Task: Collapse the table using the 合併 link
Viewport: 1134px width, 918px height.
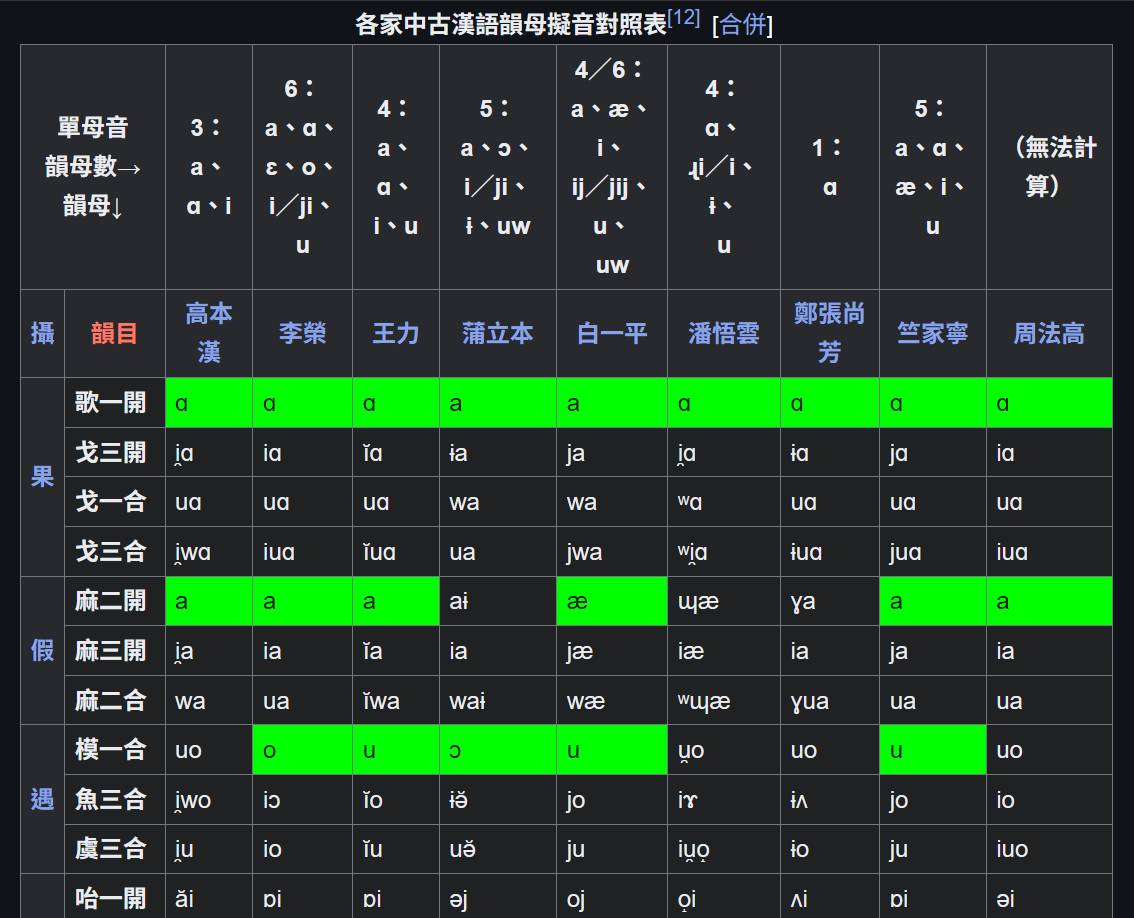Action: pyautogui.click(x=742, y=25)
